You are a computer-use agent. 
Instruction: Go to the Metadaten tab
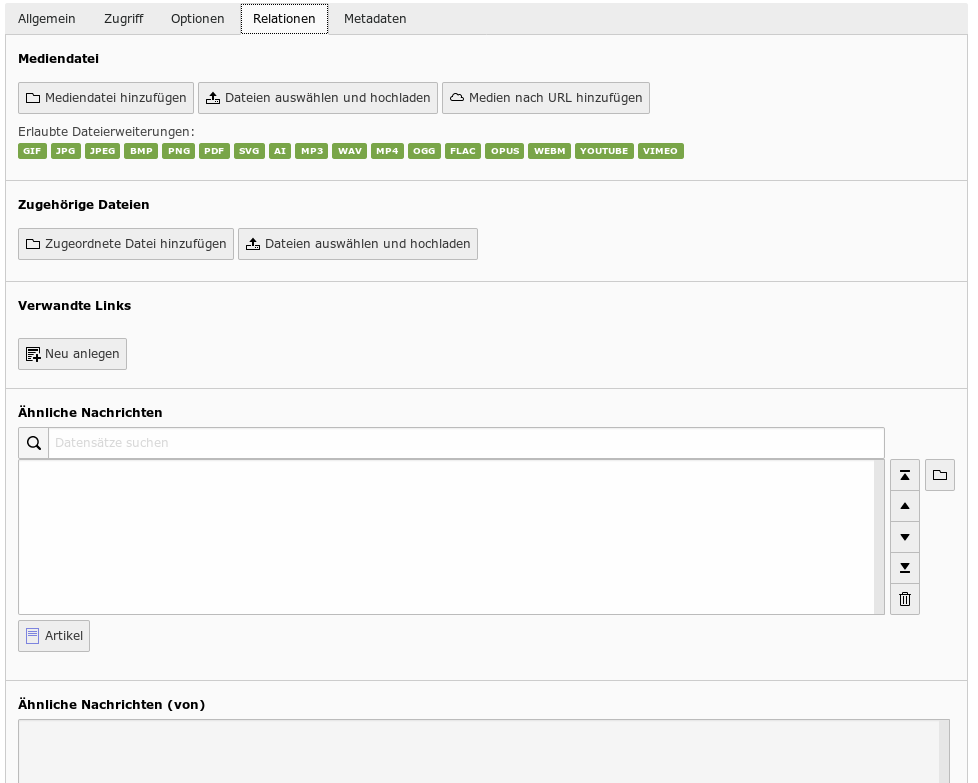(x=375, y=19)
